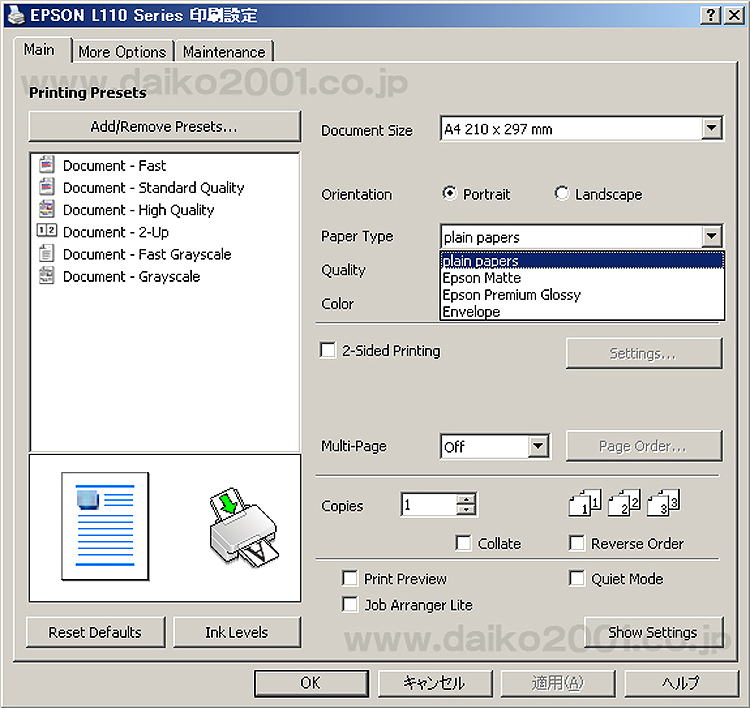Select preset text Document - Fast
Image resolution: width=750 pixels, height=708 pixels.
pos(114,166)
